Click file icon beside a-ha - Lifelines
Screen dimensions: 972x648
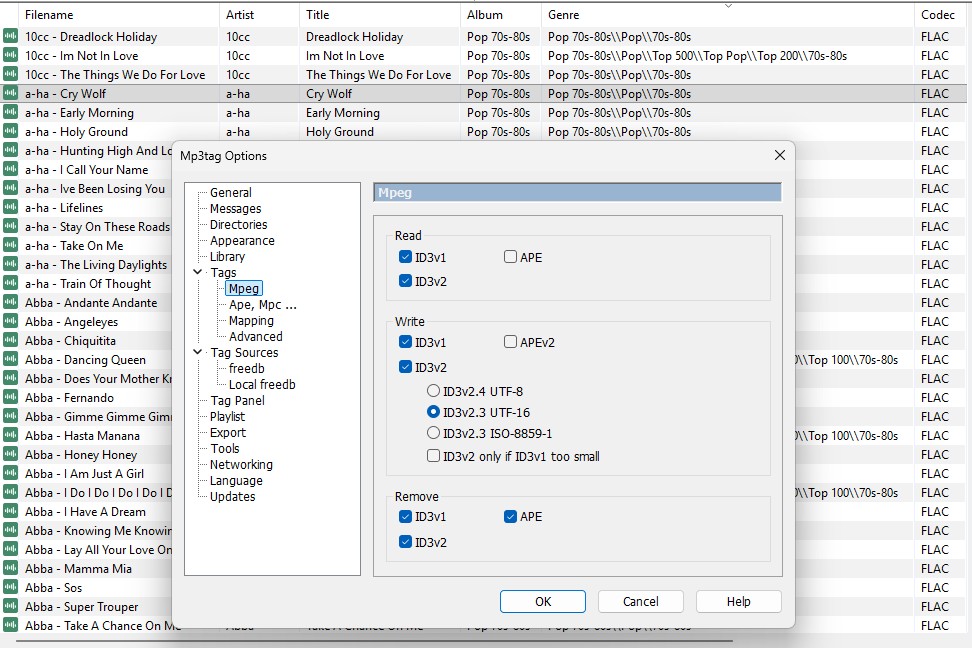click(11, 208)
